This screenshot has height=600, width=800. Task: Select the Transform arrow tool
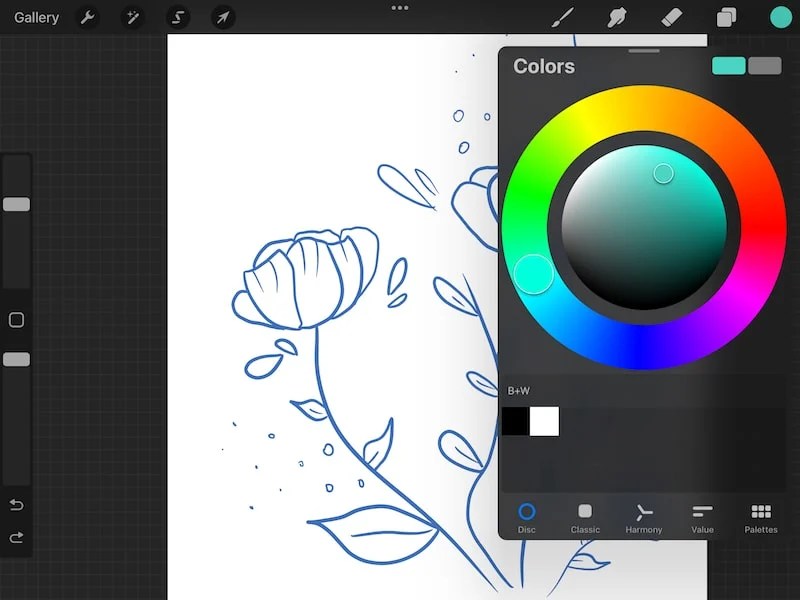(x=223, y=17)
